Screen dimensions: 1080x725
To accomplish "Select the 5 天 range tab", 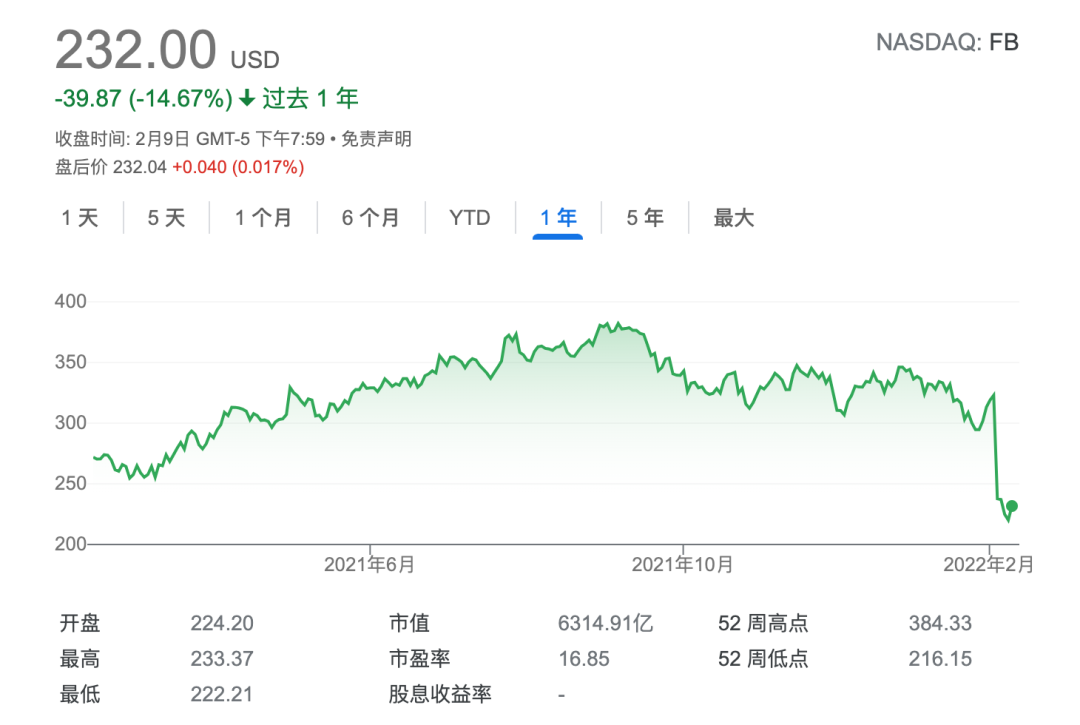I will pos(167,218).
